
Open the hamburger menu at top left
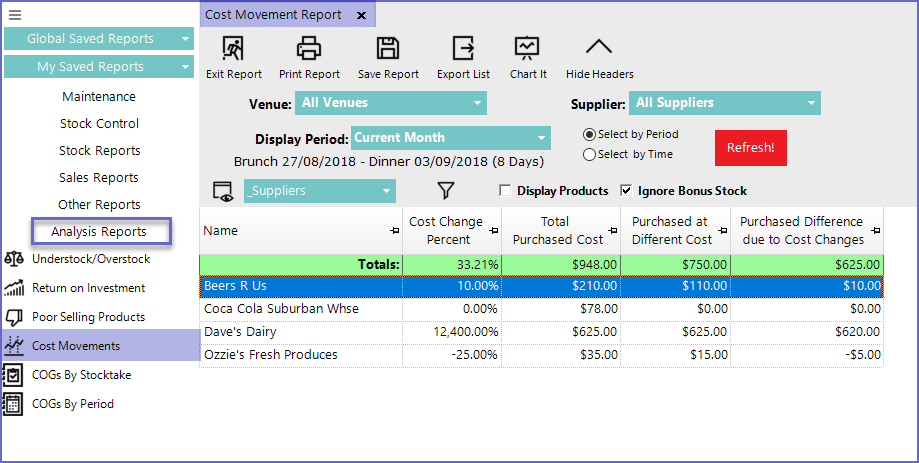(x=15, y=15)
